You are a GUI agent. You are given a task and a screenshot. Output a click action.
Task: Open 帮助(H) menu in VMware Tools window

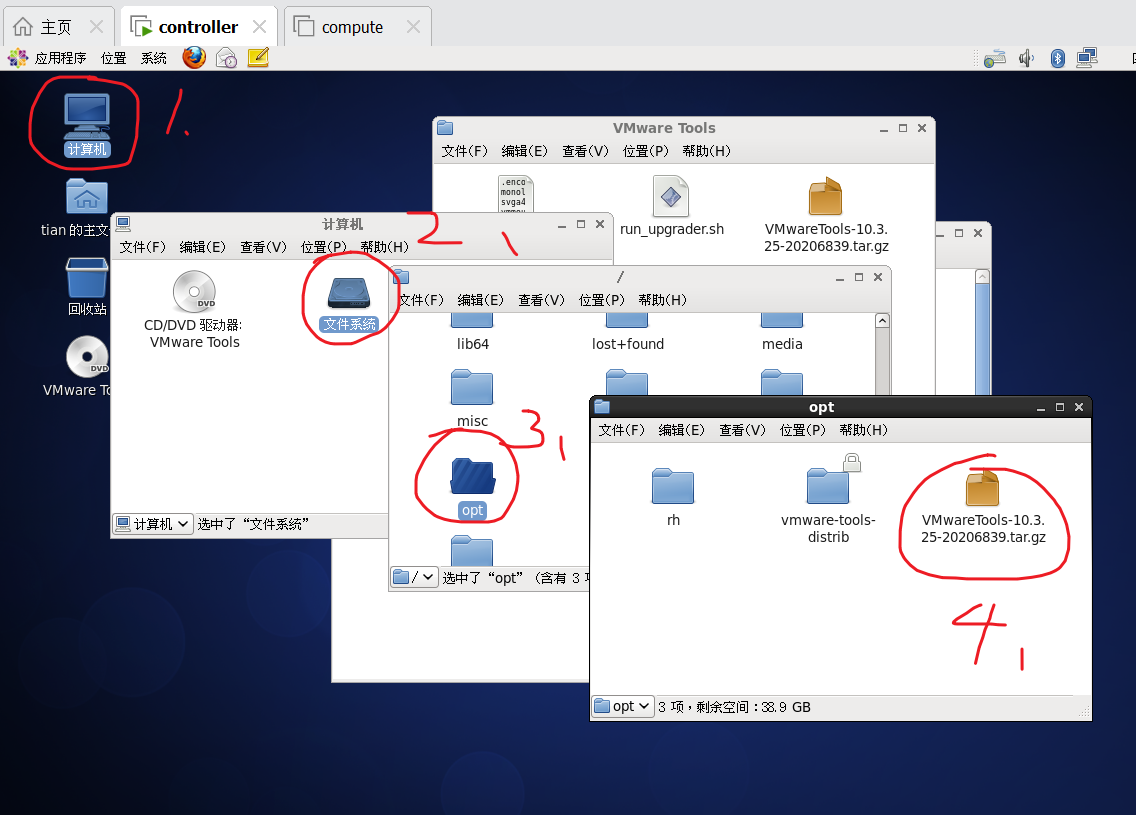706,151
